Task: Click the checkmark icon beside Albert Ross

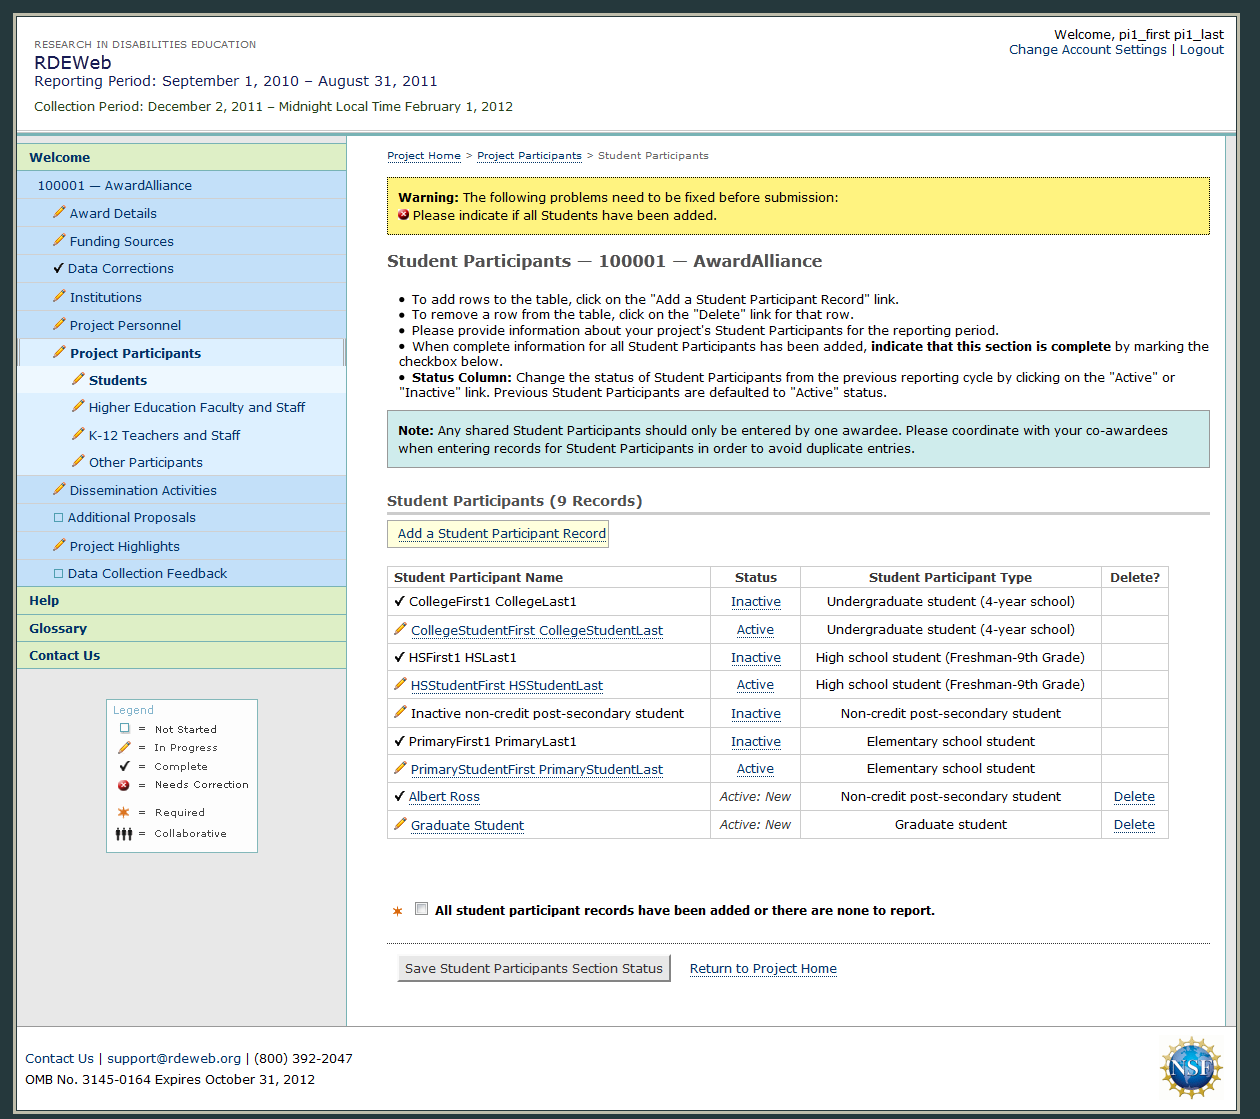Action: tap(400, 797)
